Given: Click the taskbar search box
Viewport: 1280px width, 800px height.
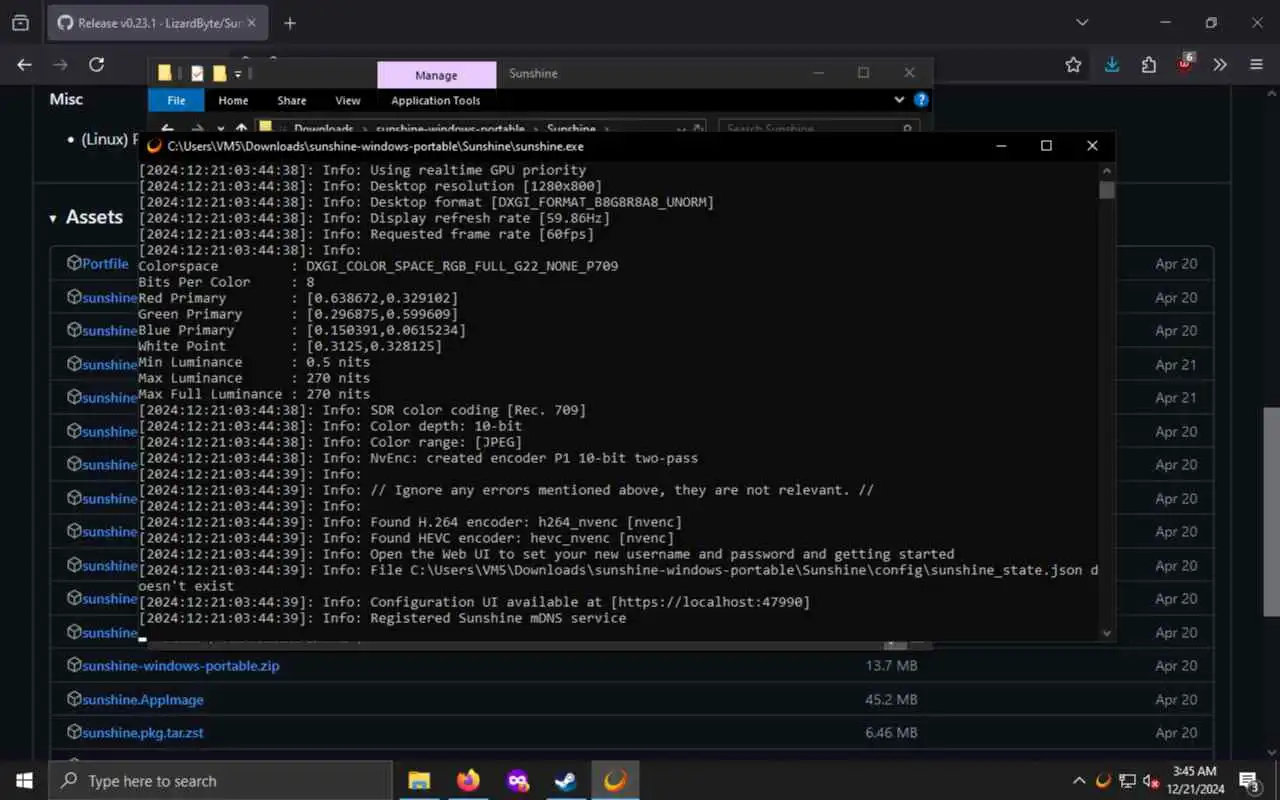Looking at the screenshot, I should pyautogui.click(x=220, y=781).
